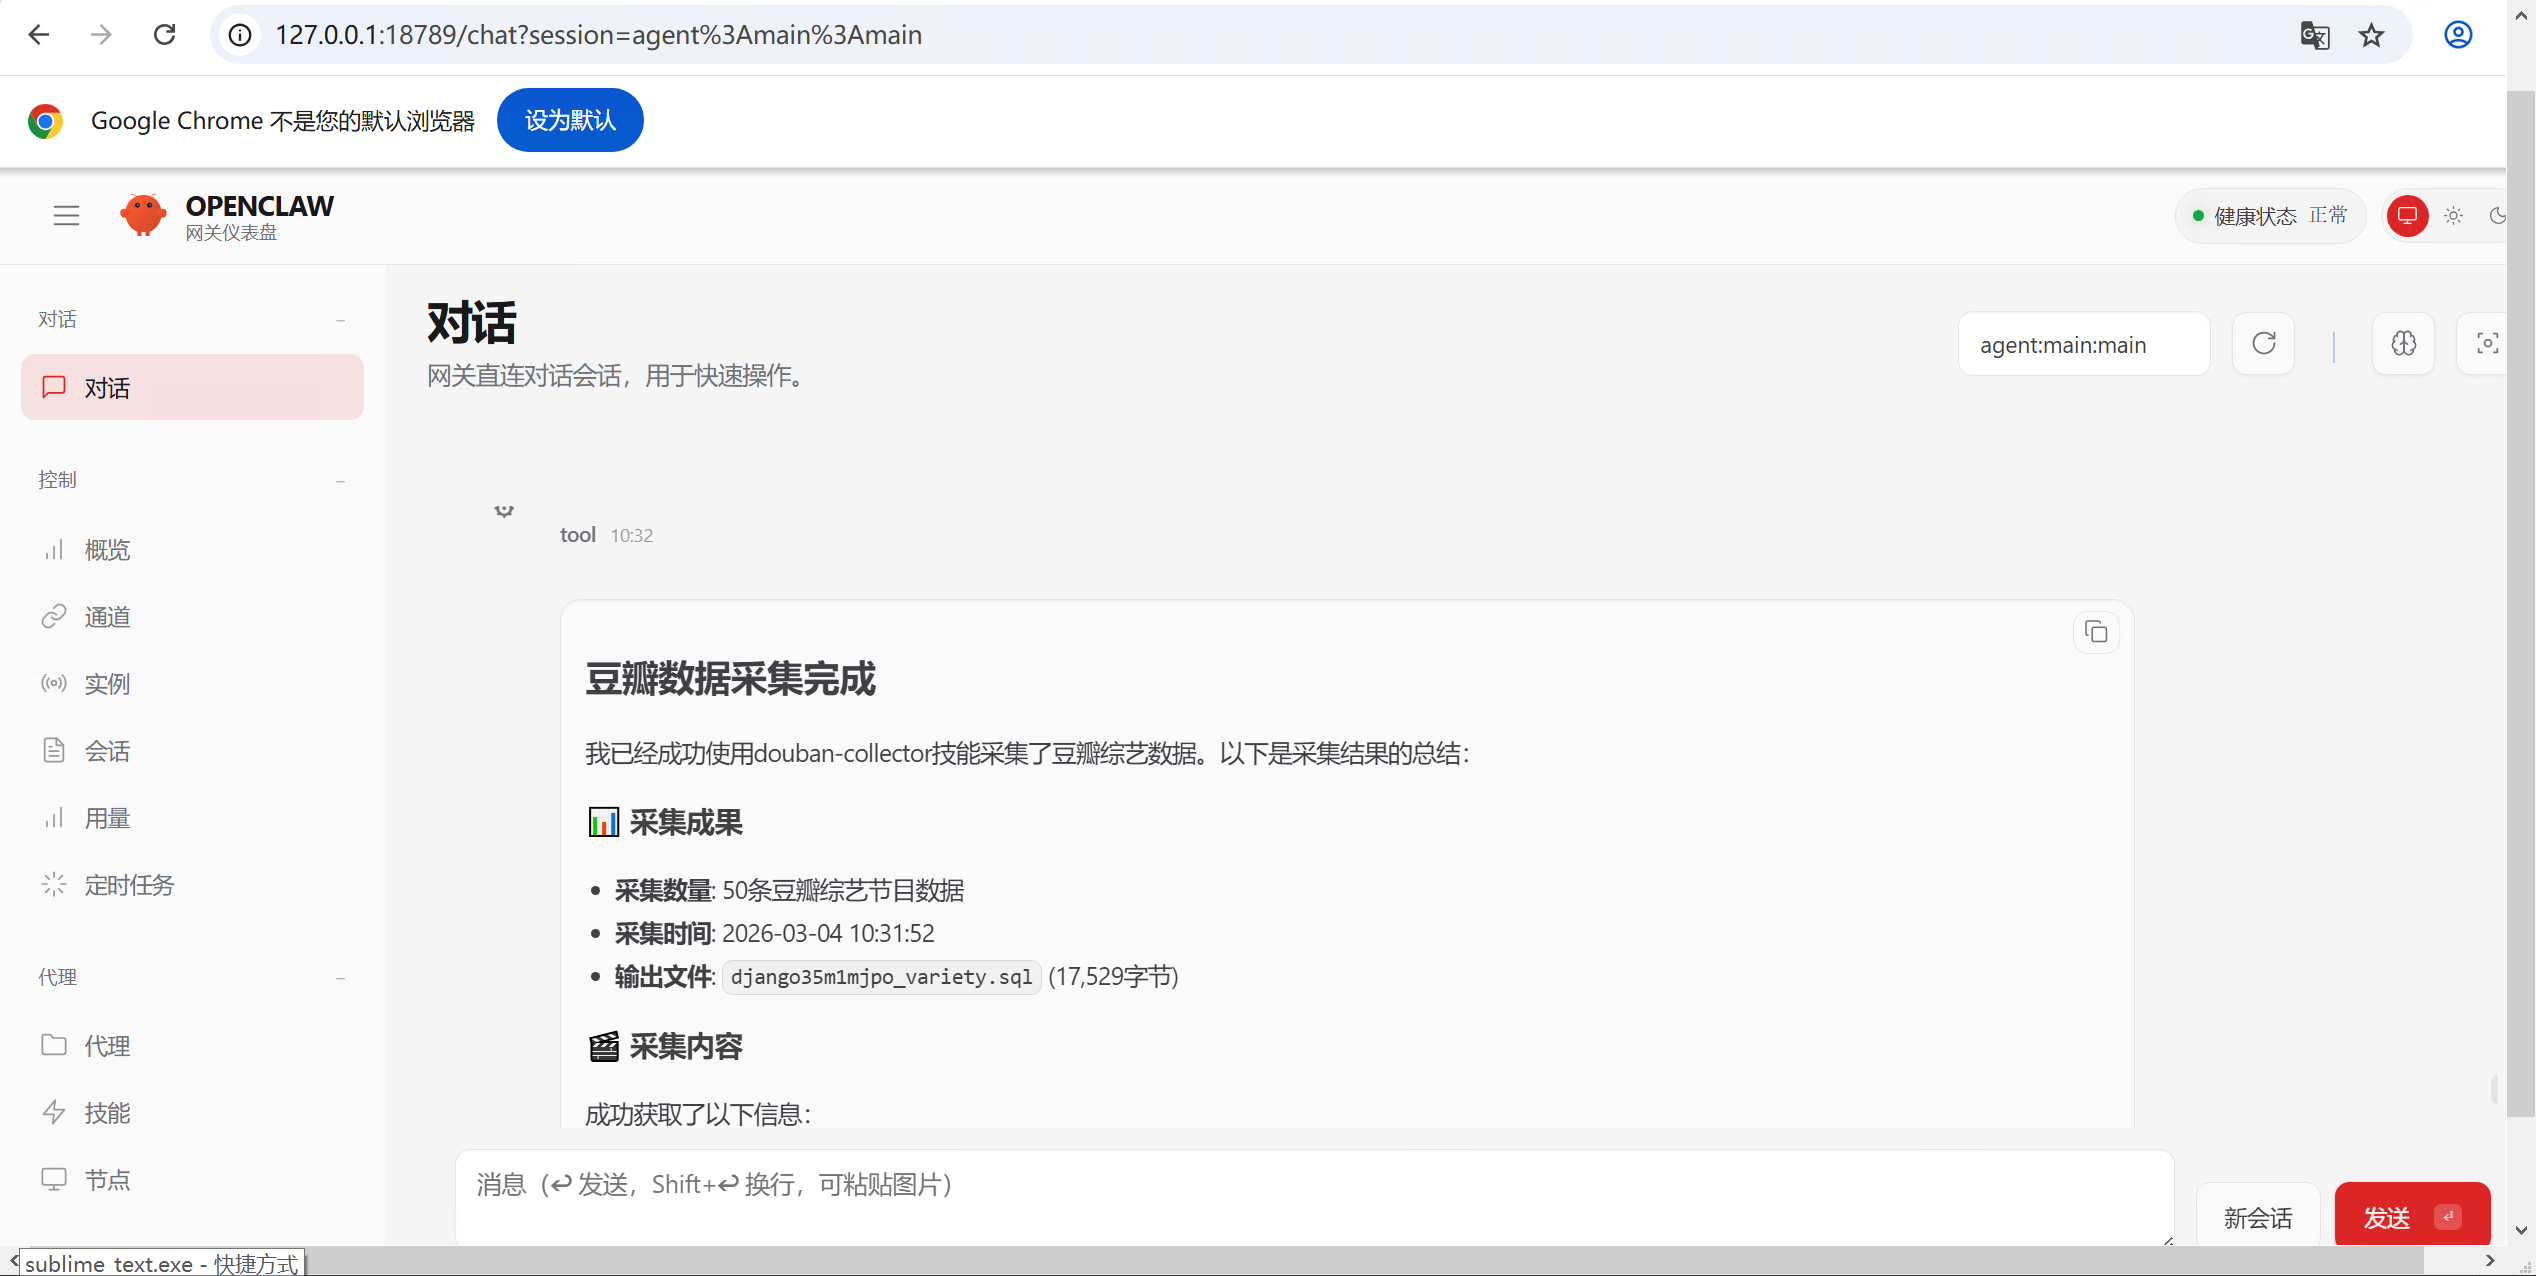Switch to light theme using the sun icon
2536x1276 pixels.
pyautogui.click(x=2454, y=215)
